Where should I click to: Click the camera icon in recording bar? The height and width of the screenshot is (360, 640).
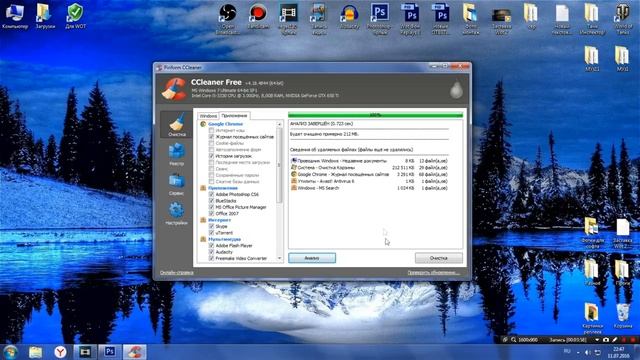(x=606, y=340)
